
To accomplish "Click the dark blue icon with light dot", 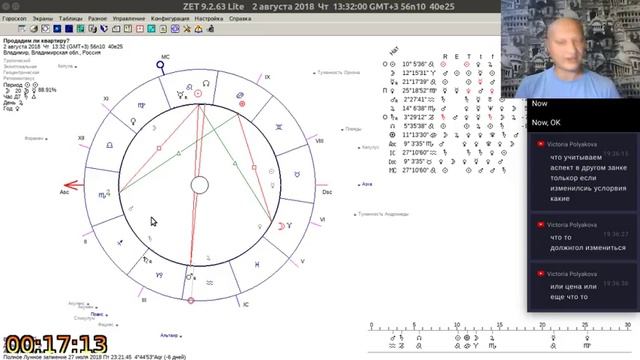I will coord(57,29).
